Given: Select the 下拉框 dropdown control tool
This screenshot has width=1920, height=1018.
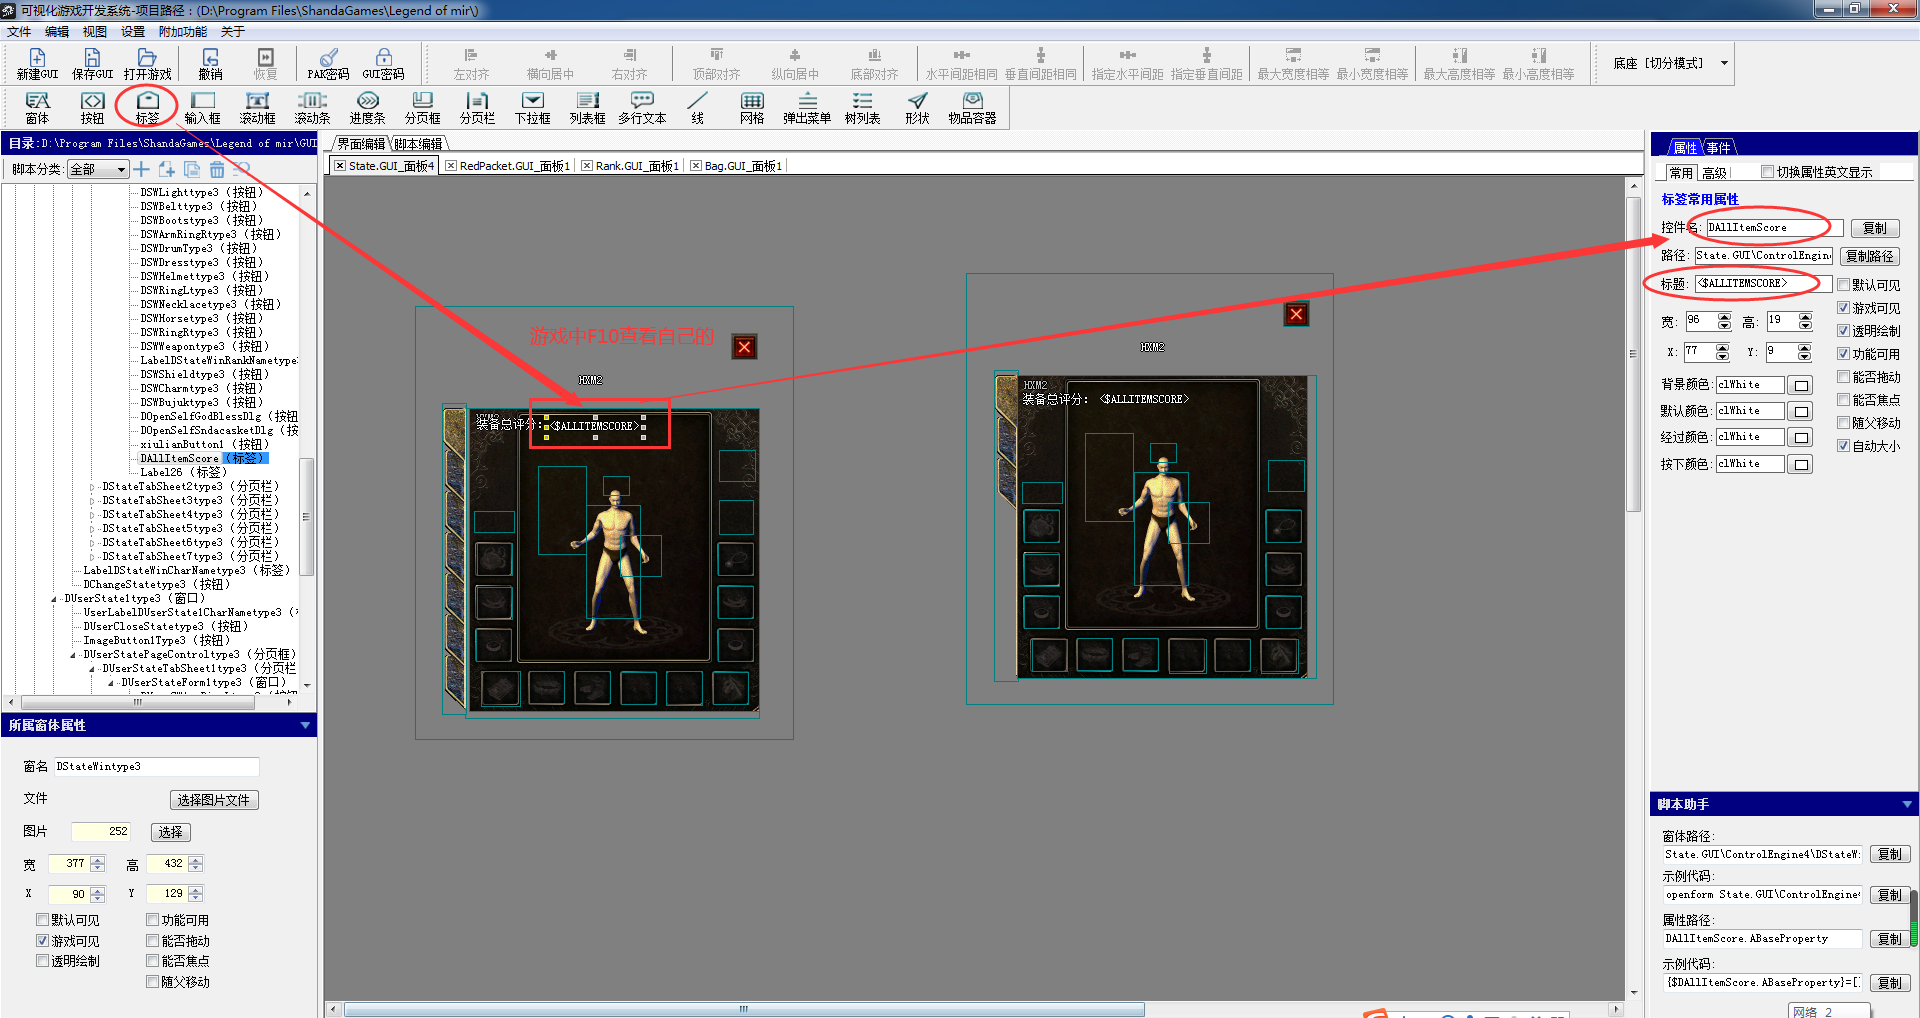Looking at the screenshot, I should (532, 108).
